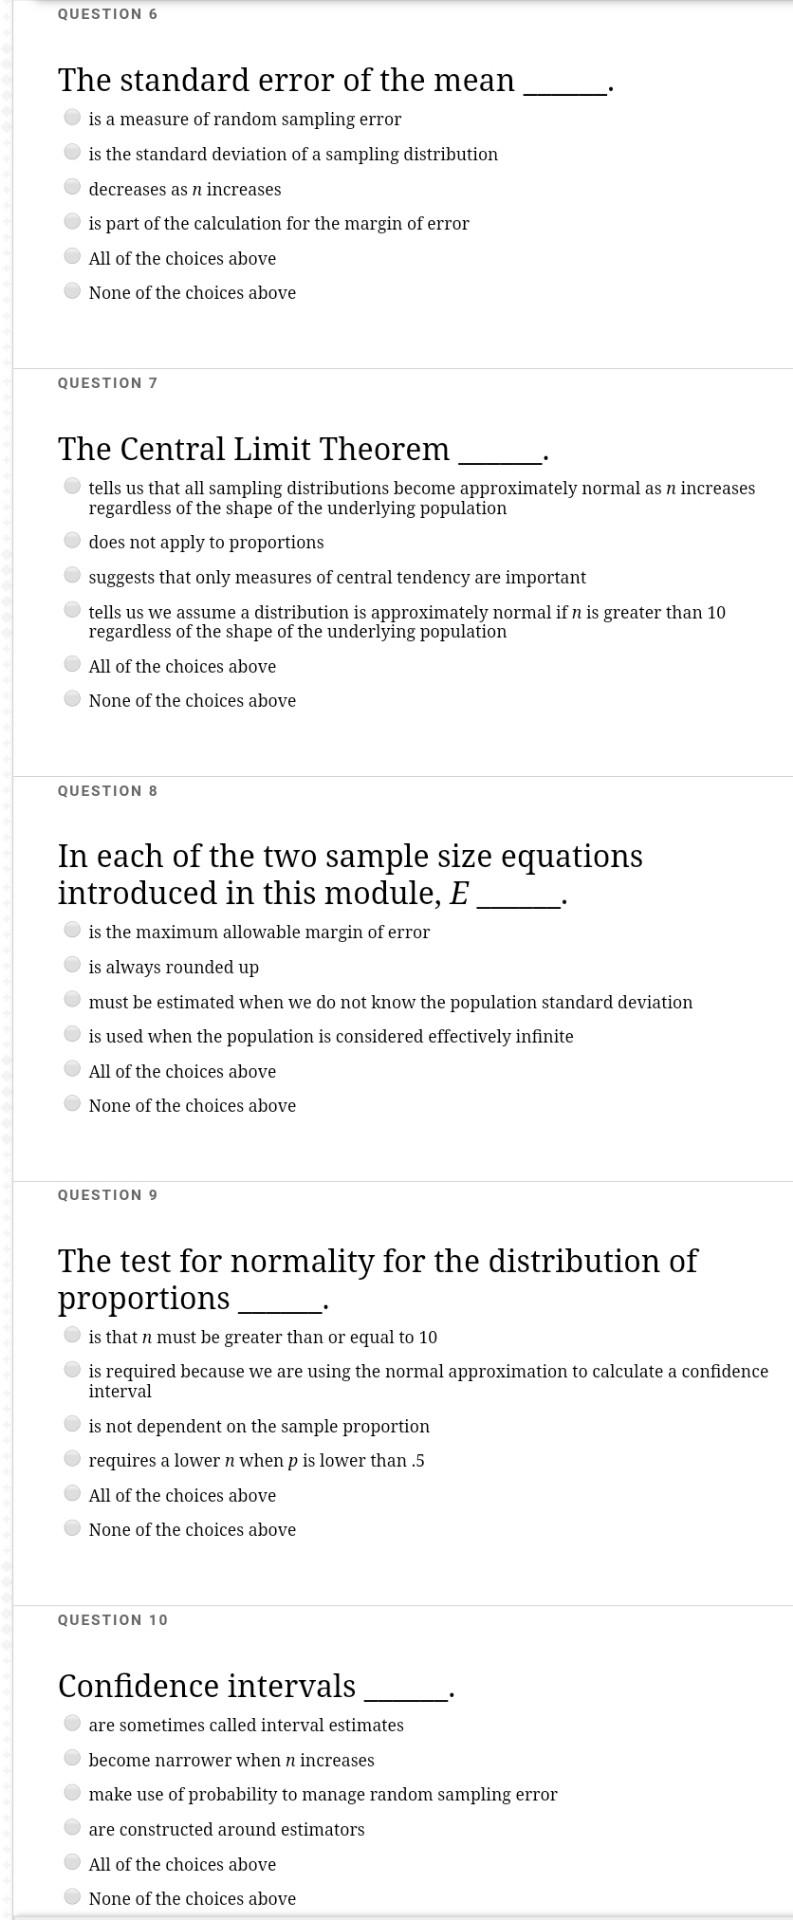Select "are sometimes called interval estimates" option
This screenshot has width=793, height=1920.
coord(72,1722)
